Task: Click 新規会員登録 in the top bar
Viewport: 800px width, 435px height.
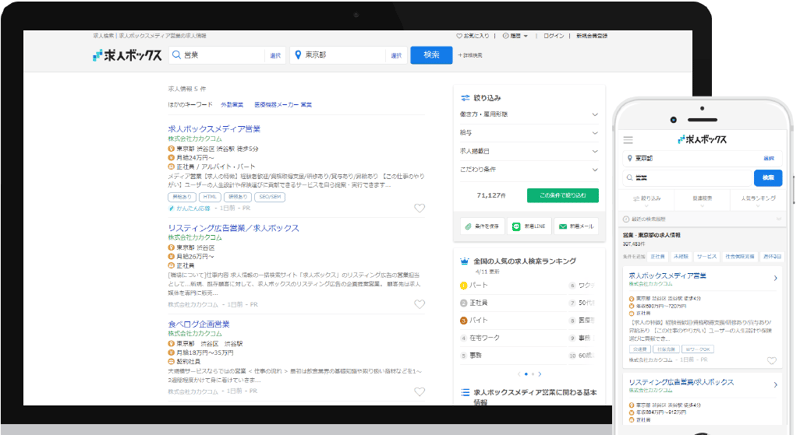Action: pos(592,36)
